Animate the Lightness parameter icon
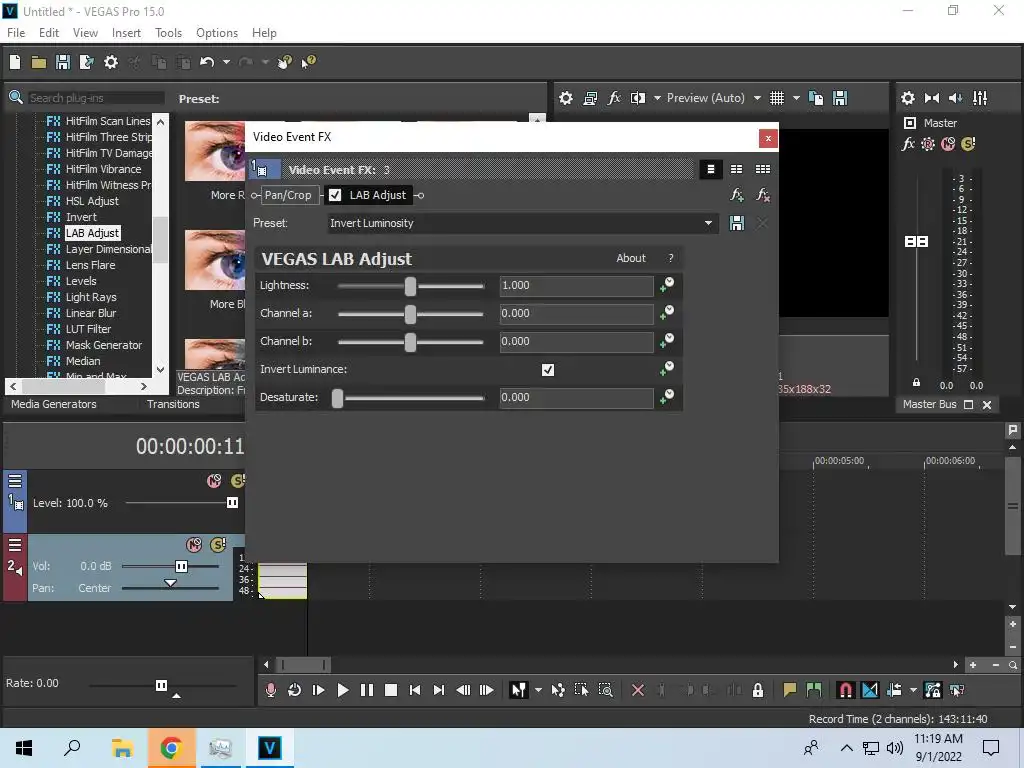The height and width of the screenshot is (768, 1024). point(667,285)
